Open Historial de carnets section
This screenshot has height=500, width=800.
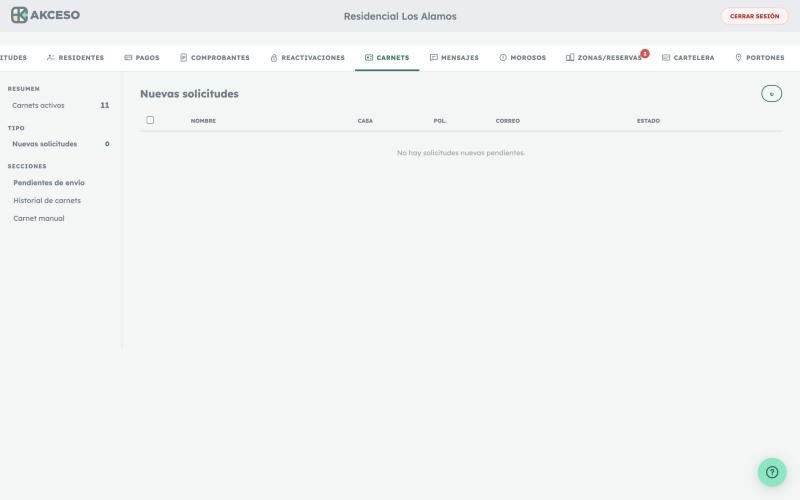click(x=47, y=201)
